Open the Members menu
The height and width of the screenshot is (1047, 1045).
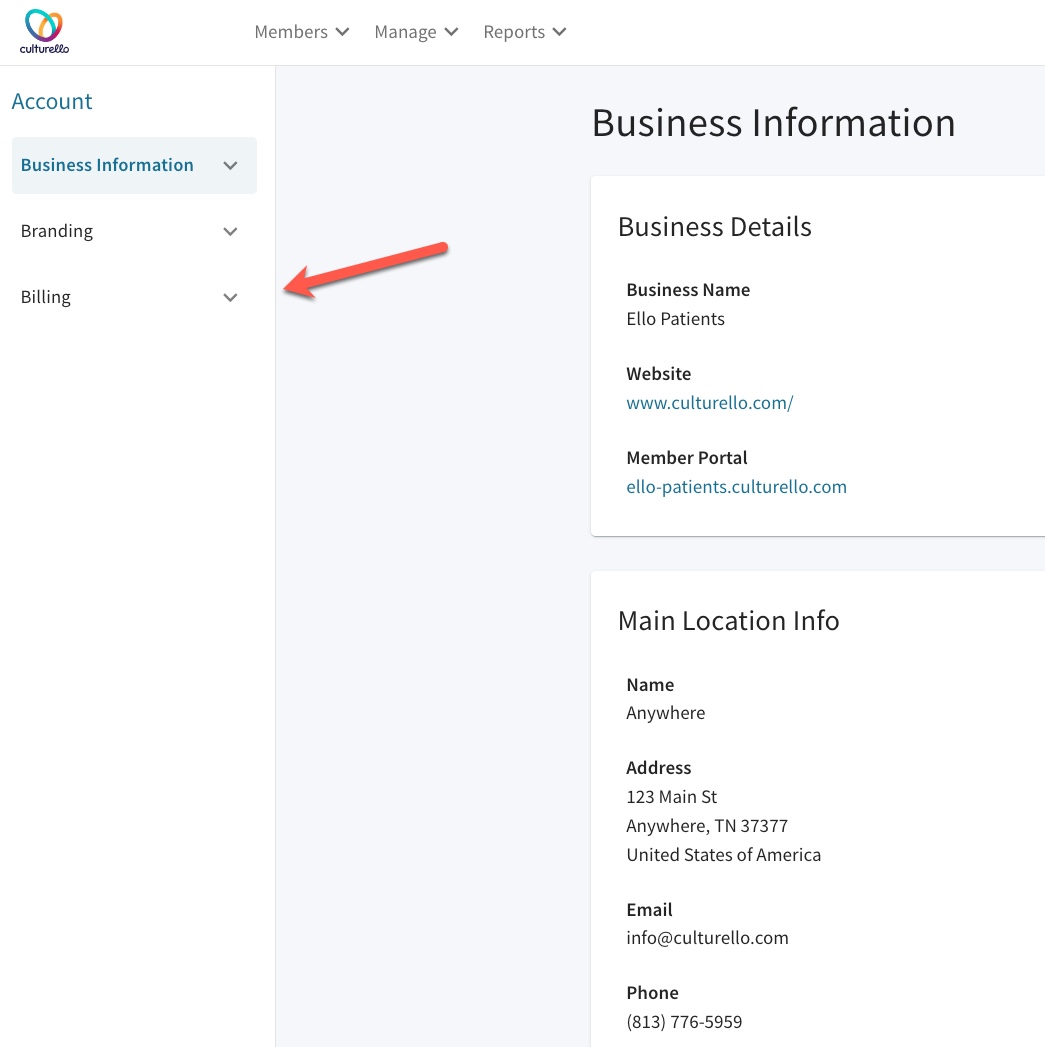click(x=302, y=32)
